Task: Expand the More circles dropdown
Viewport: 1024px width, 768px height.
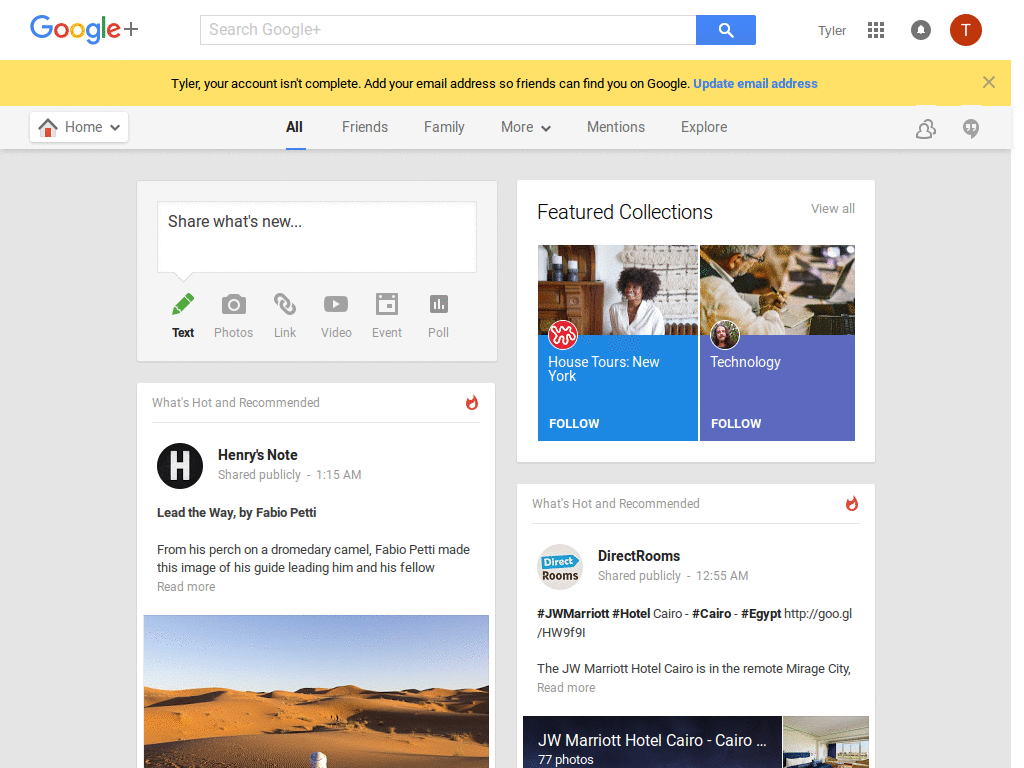Action: [526, 127]
